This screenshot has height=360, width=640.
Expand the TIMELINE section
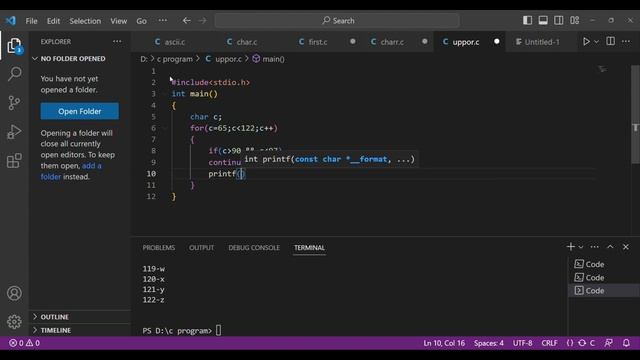click(80, 330)
